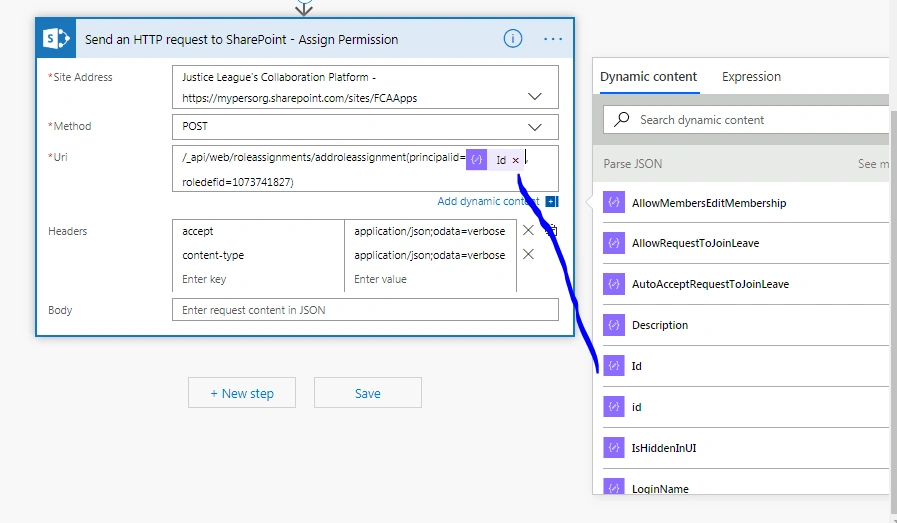This screenshot has height=523, width=897.
Task: Select AllowMembersEditMembership dynamic content
Action: point(746,203)
